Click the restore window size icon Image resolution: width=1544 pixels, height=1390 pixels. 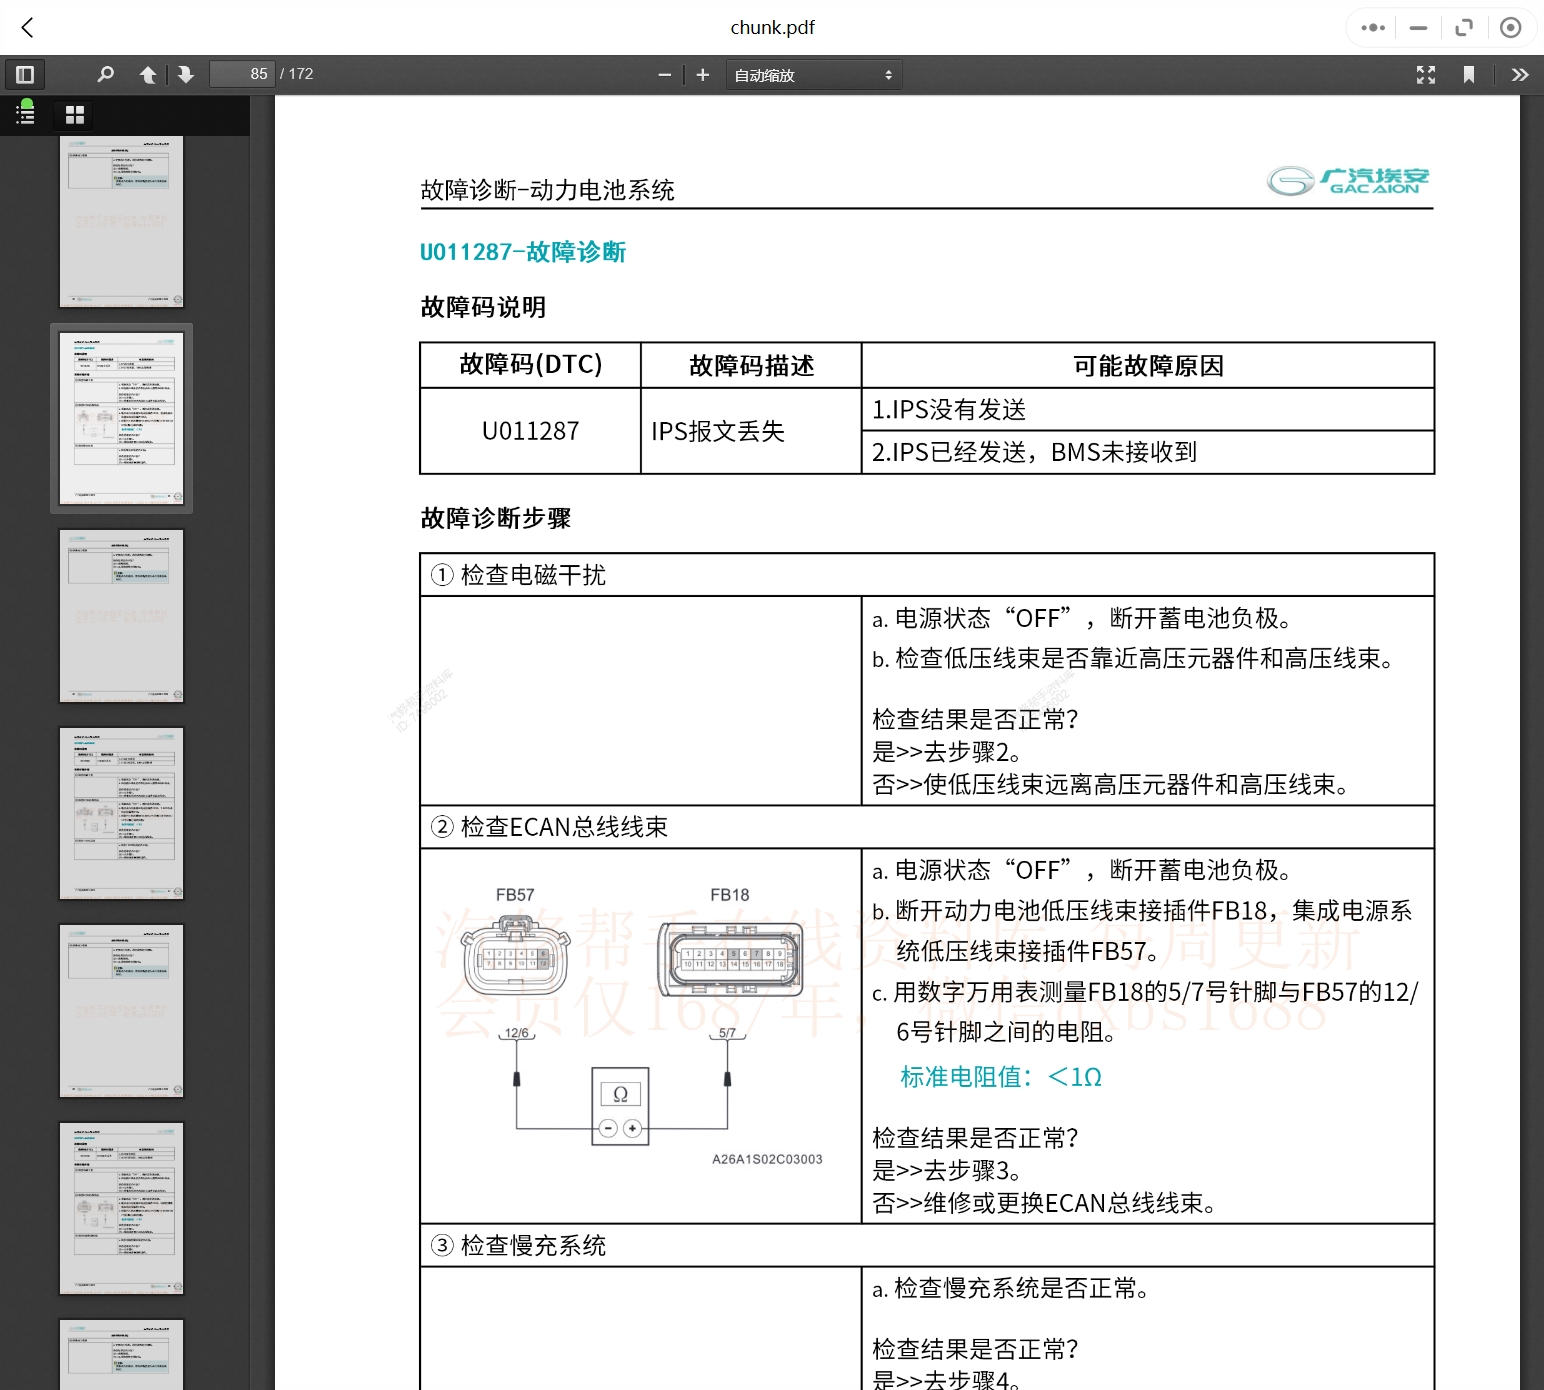pos(1464,28)
